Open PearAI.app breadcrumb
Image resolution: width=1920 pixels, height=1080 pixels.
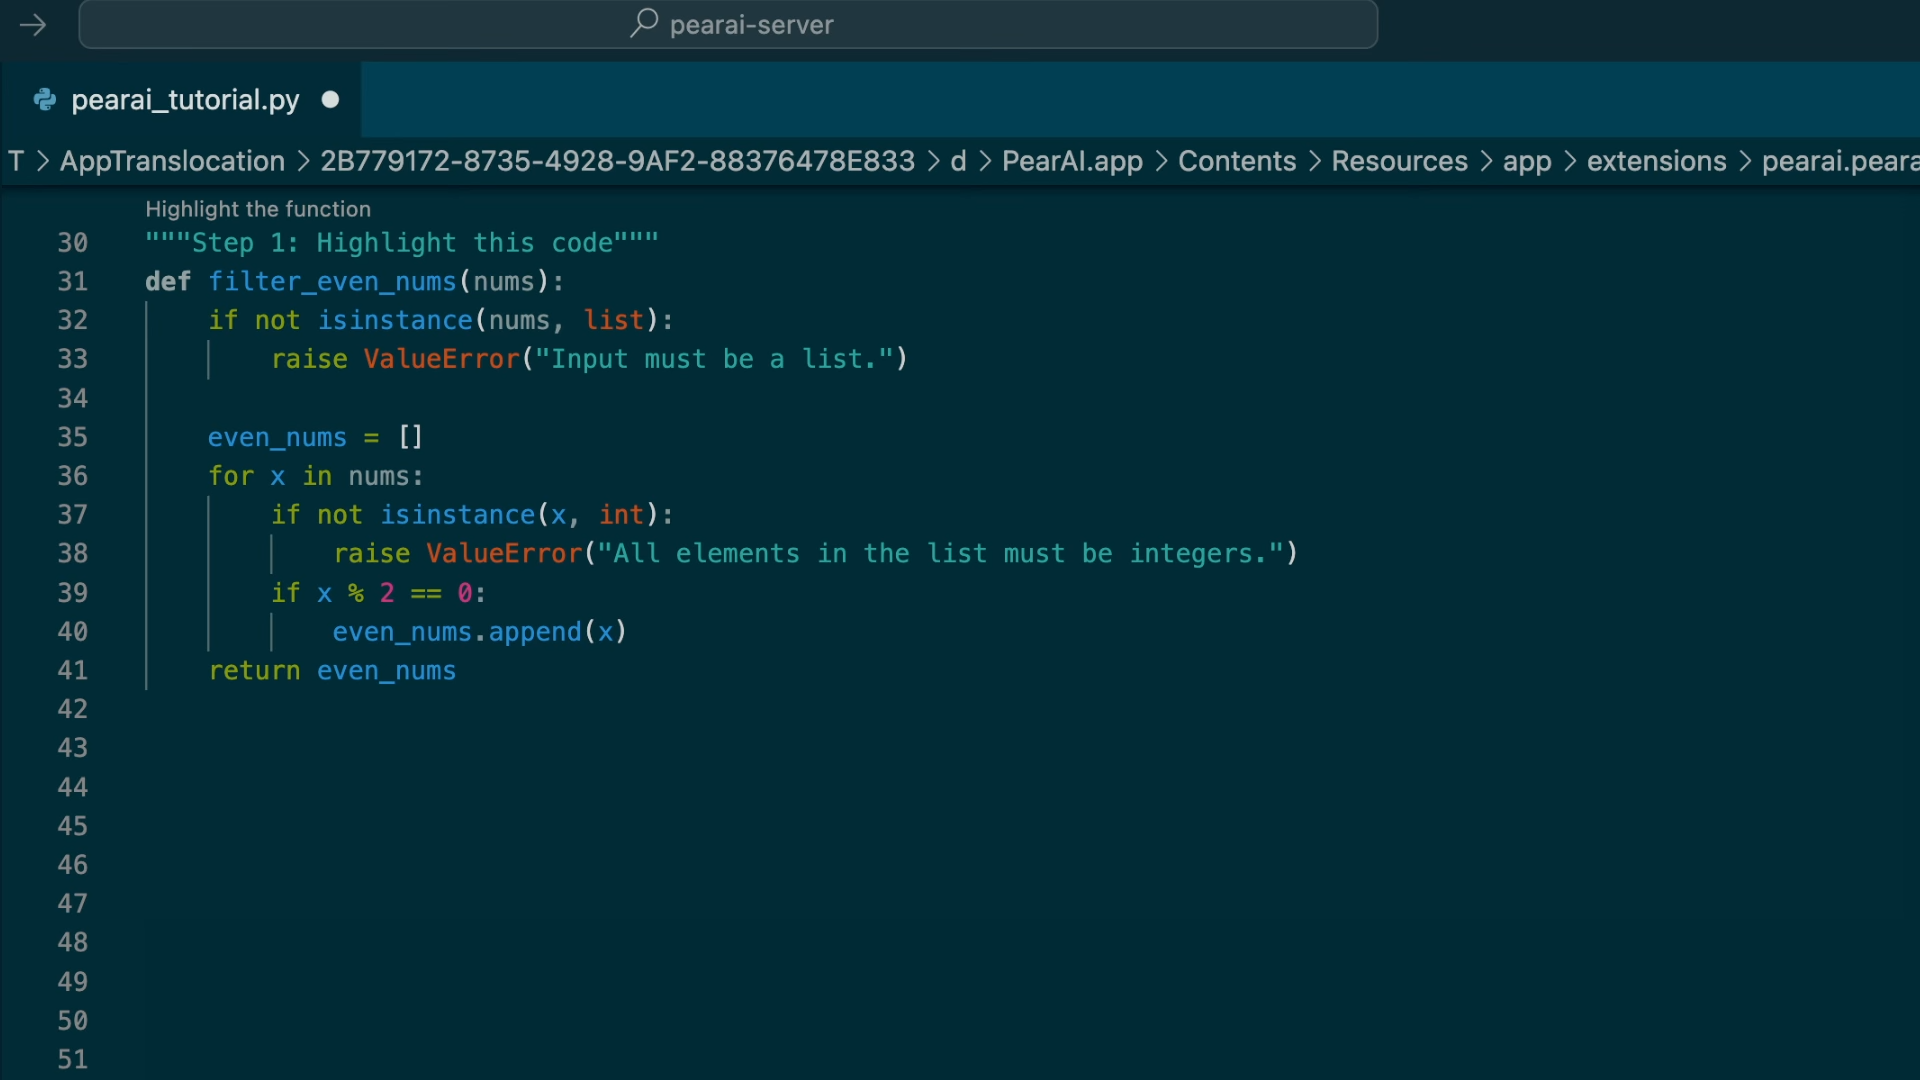[1072, 161]
